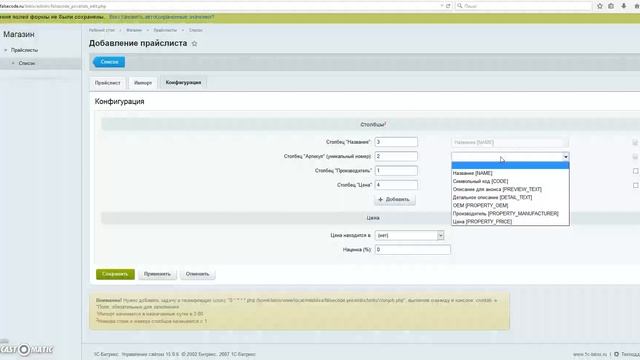Switch to the Конфигурация tab
Image resolution: width=640 pixels, height=360 pixels.
[183, 82]
